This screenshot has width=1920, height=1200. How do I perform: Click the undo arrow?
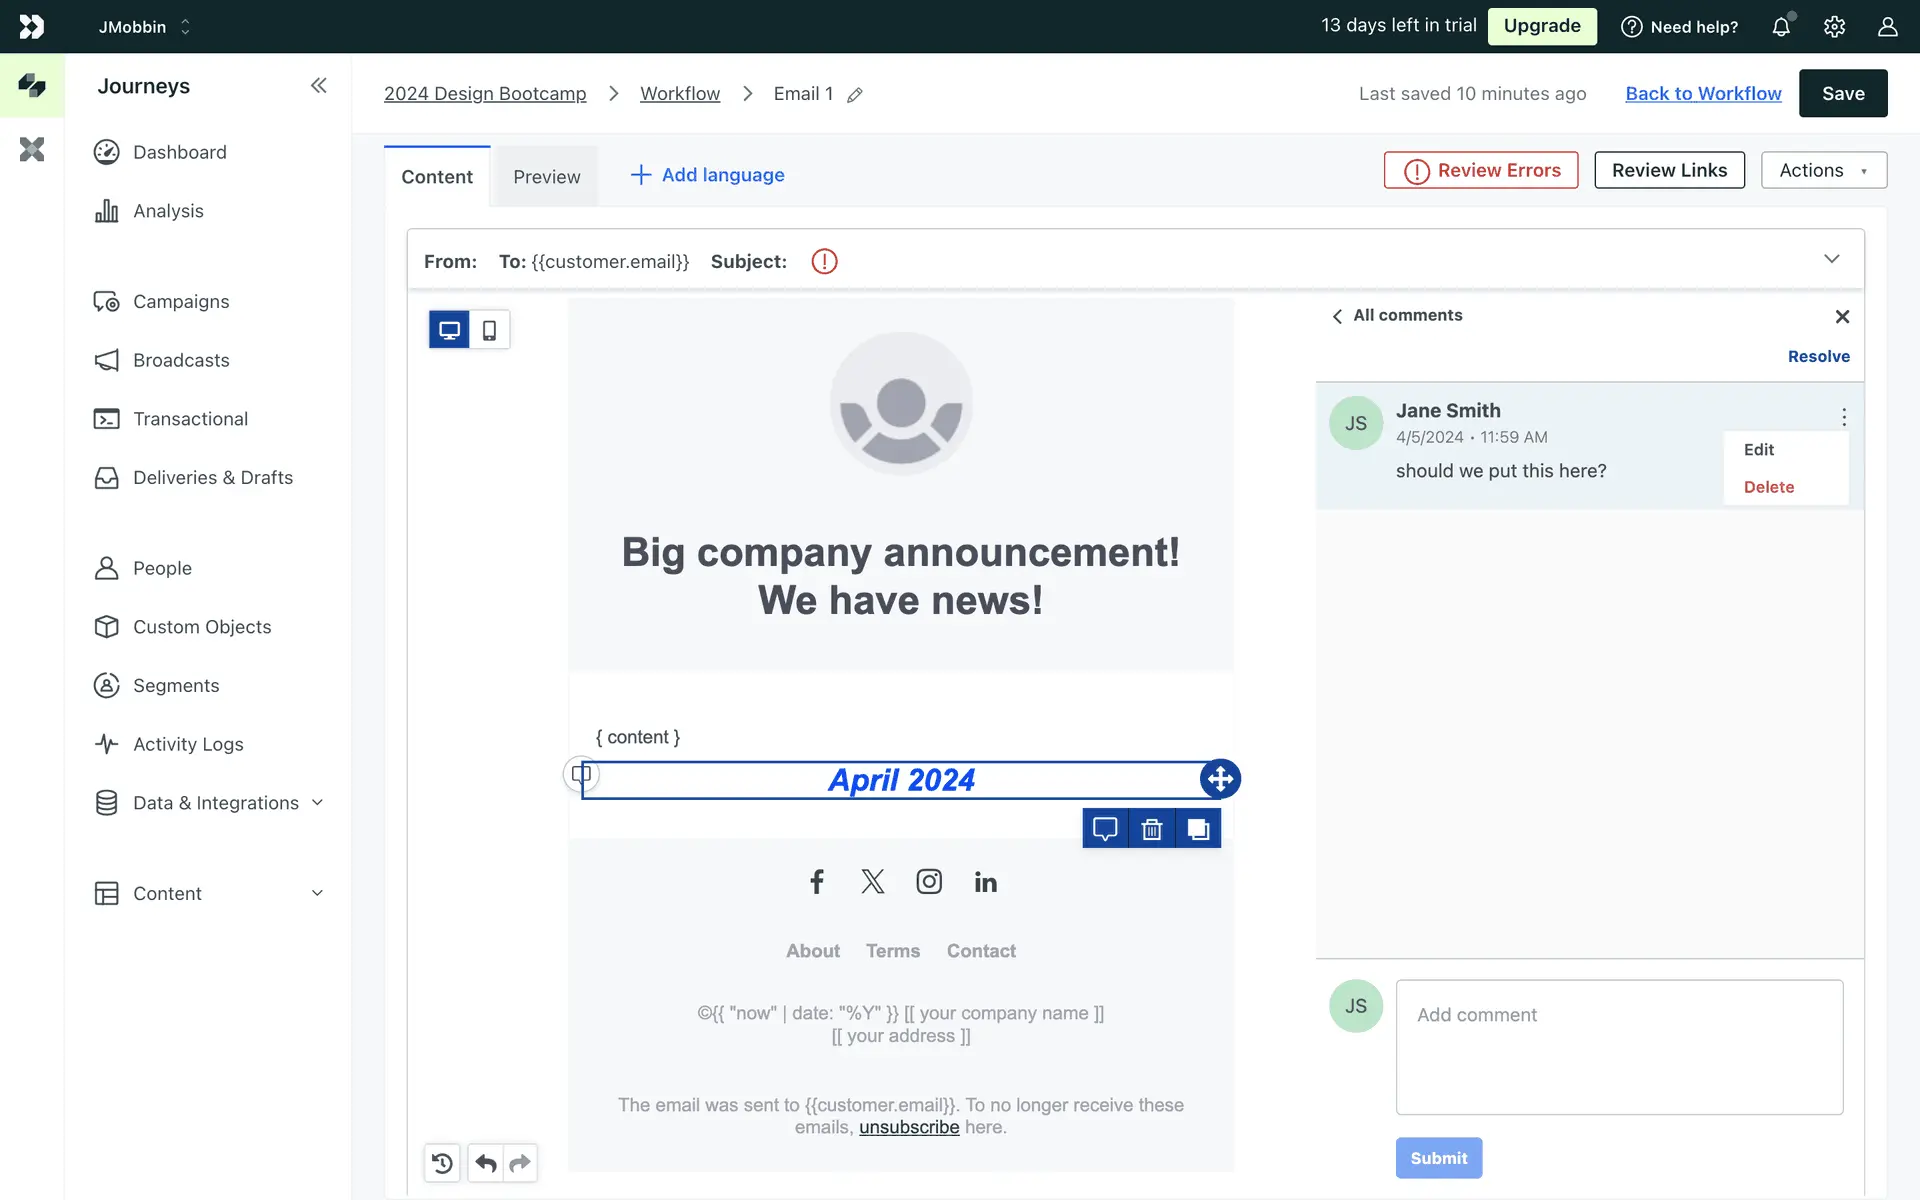click(x=486, y=1163)
